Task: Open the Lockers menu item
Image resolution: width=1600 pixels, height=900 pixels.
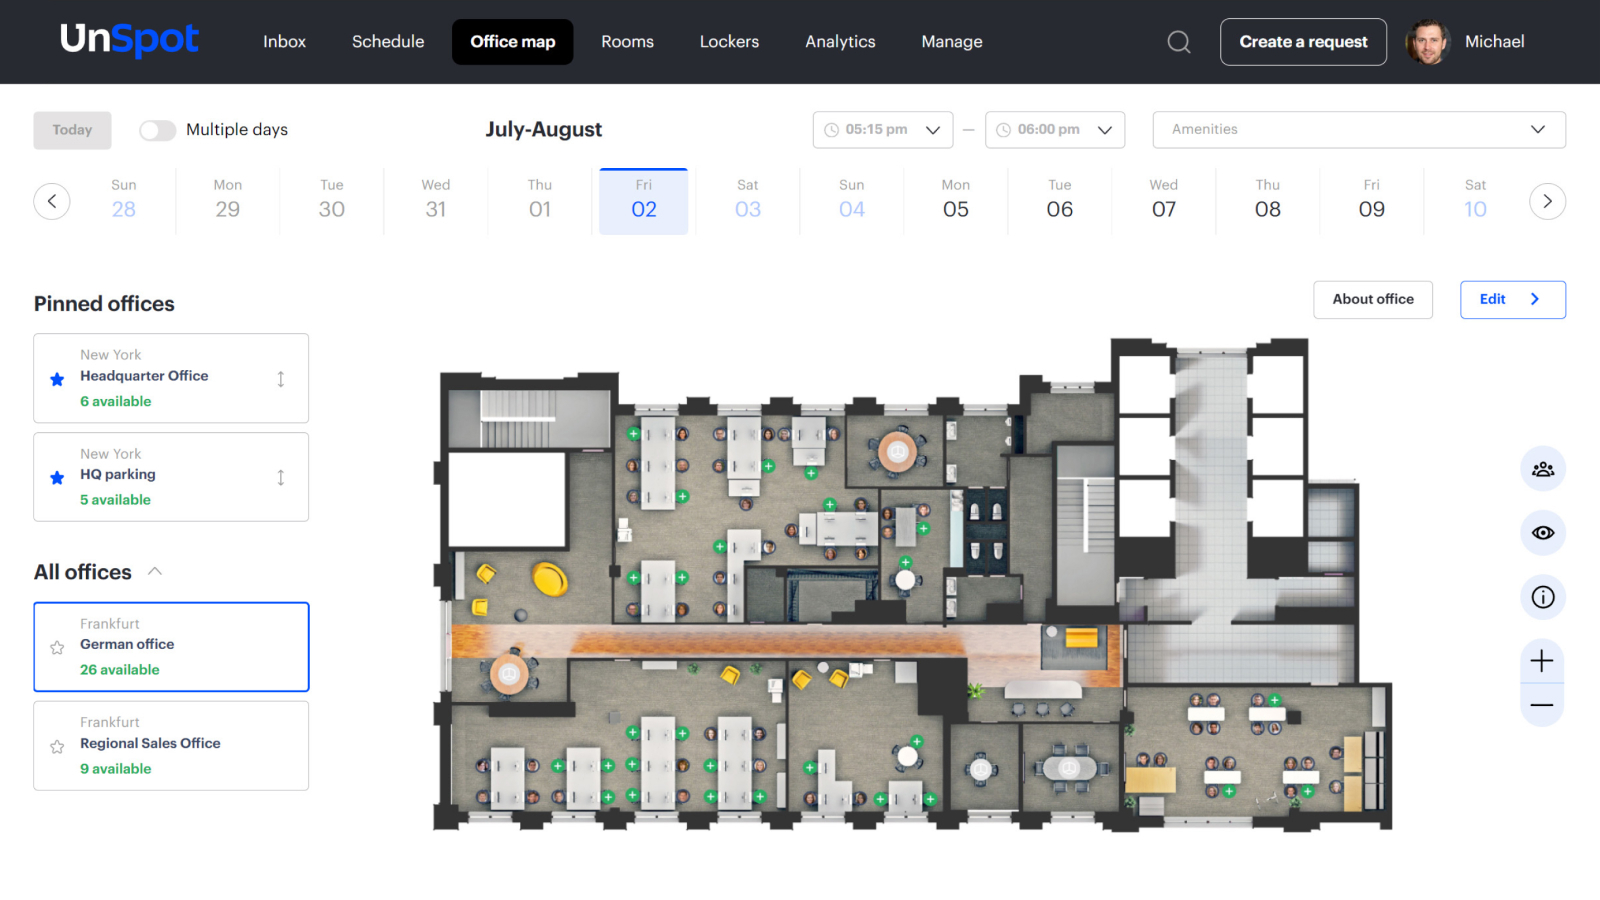Action: pyautogui.click(x=729, y=42)
